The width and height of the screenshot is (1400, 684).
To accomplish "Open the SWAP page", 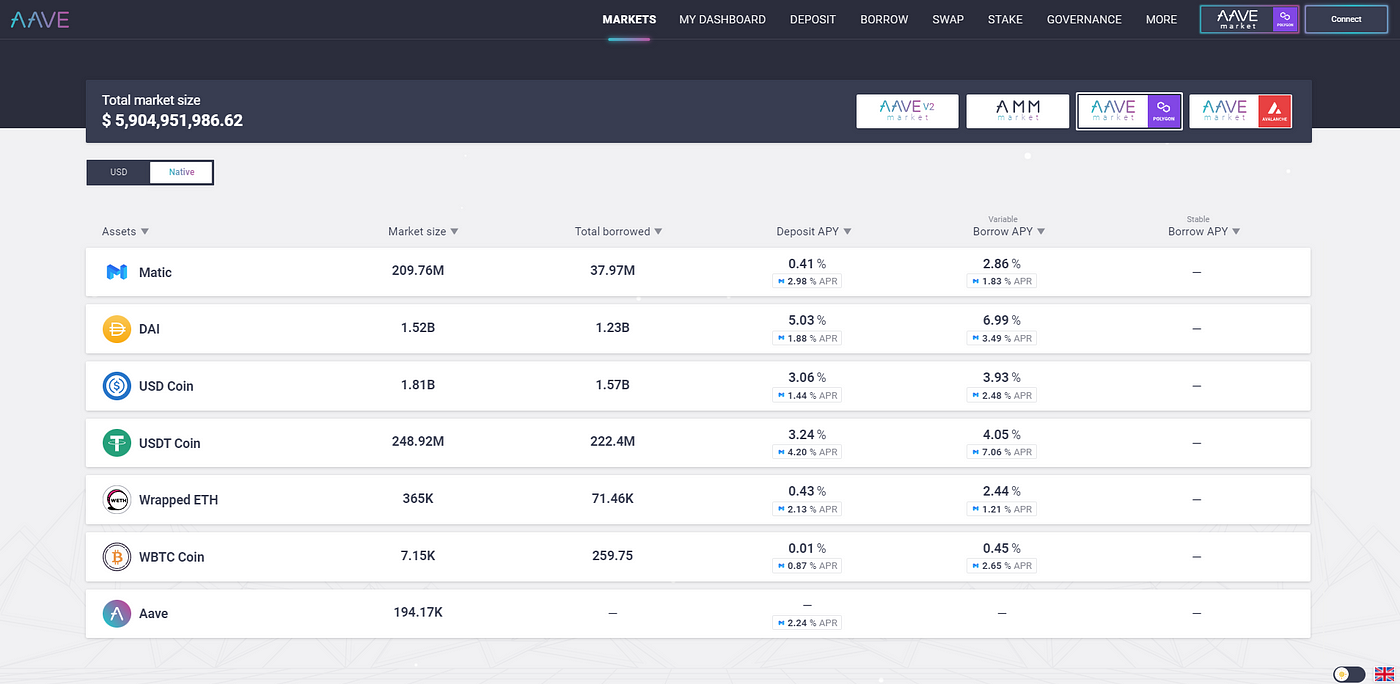I will (x=948, y=19).
